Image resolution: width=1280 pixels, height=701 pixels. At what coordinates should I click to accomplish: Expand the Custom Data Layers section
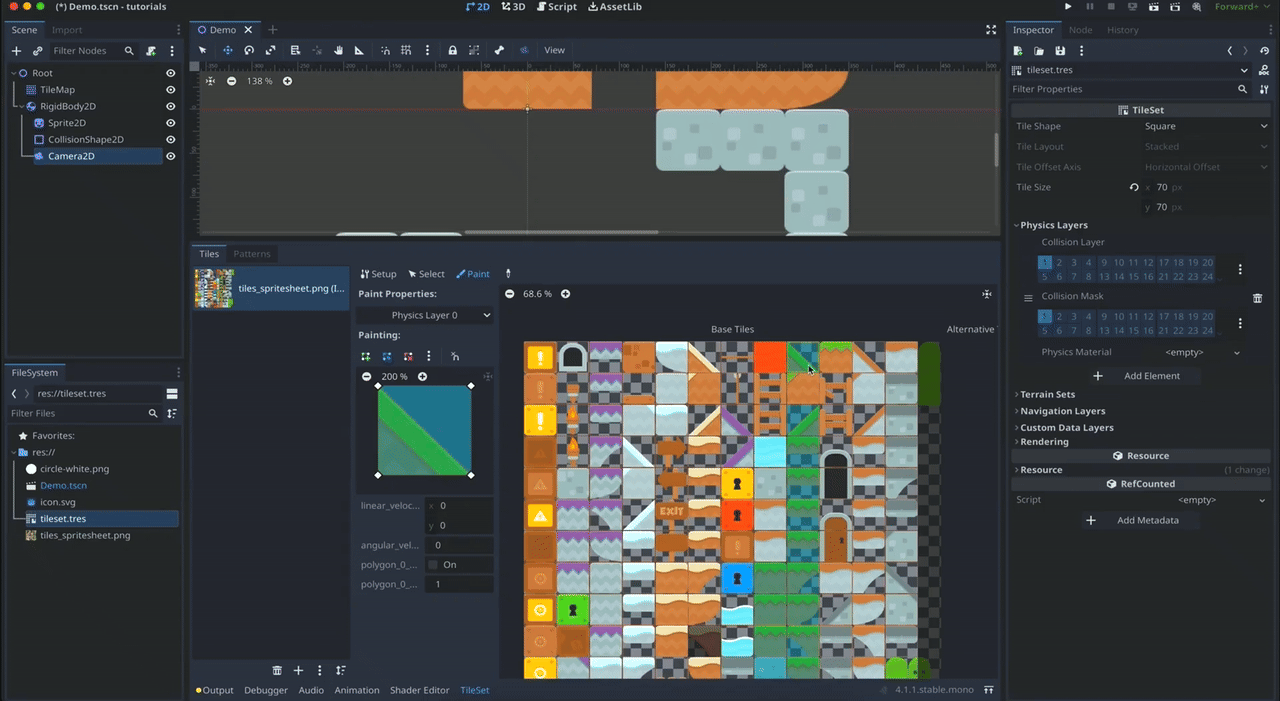coord(1066,427)
